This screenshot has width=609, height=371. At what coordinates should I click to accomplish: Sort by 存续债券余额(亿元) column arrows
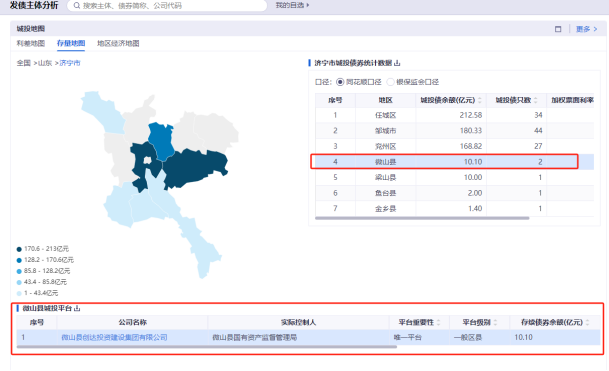pos(587,322)
